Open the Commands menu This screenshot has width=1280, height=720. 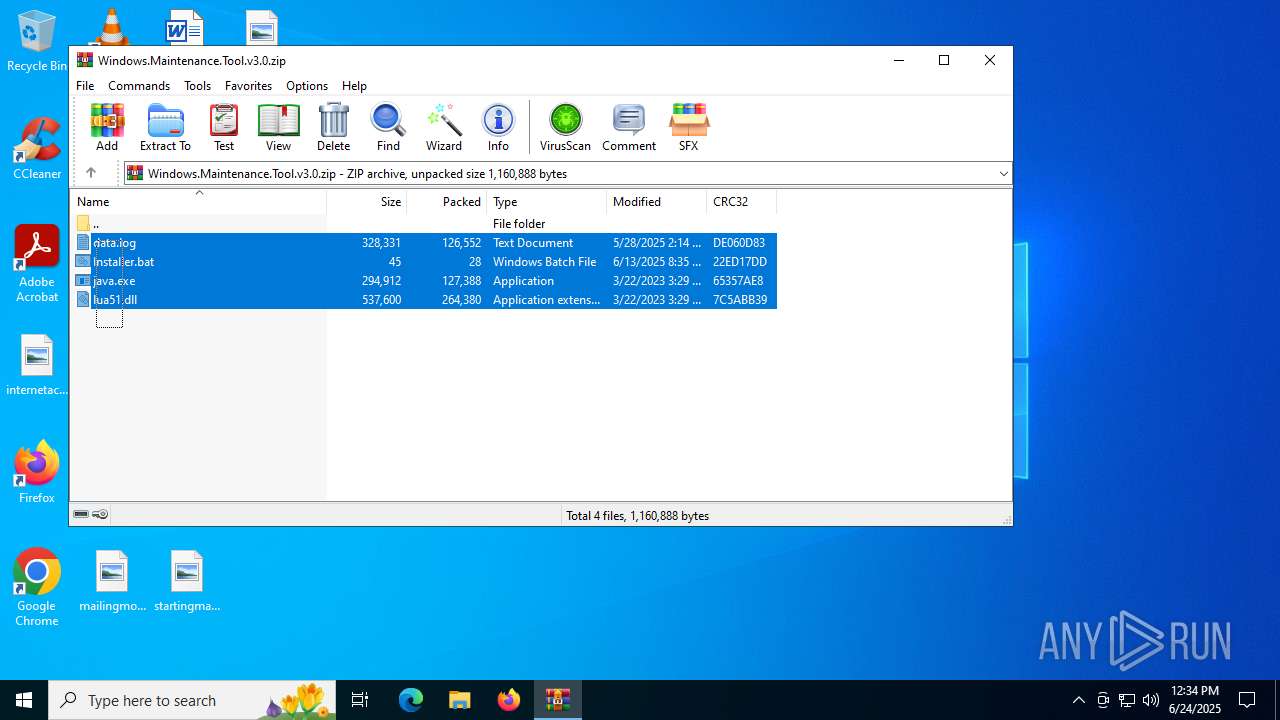coord(139,86)
